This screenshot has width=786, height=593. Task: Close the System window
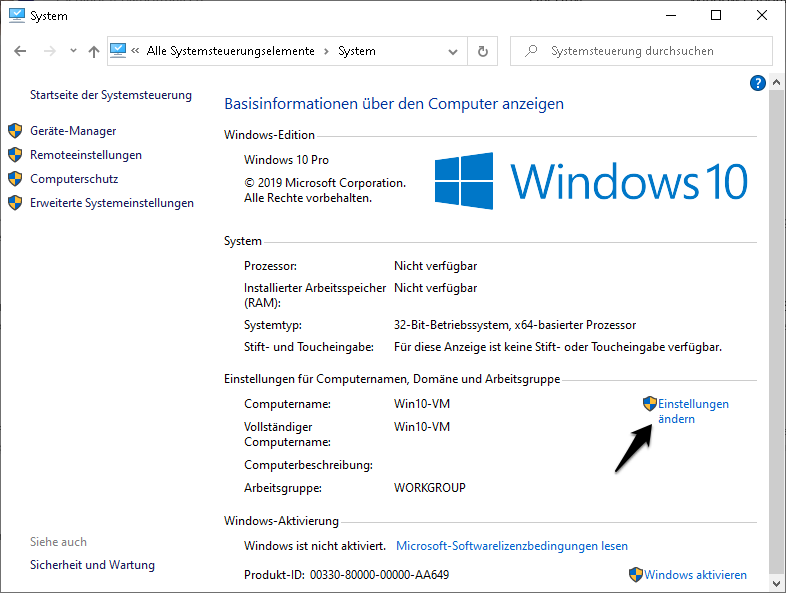coord(761,16)
